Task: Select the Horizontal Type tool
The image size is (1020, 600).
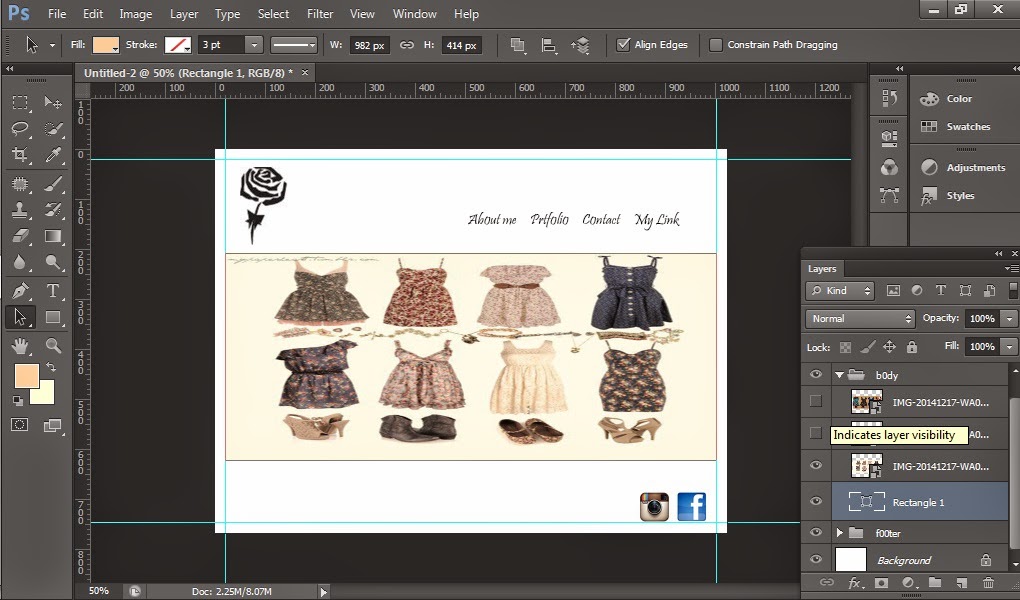Action: tap(53, 290)
